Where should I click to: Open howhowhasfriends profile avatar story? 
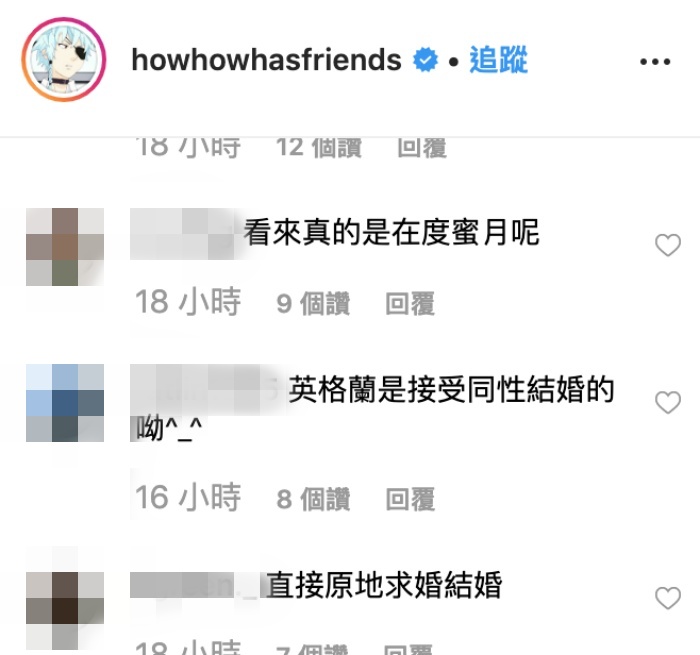(x=64, y=59)
